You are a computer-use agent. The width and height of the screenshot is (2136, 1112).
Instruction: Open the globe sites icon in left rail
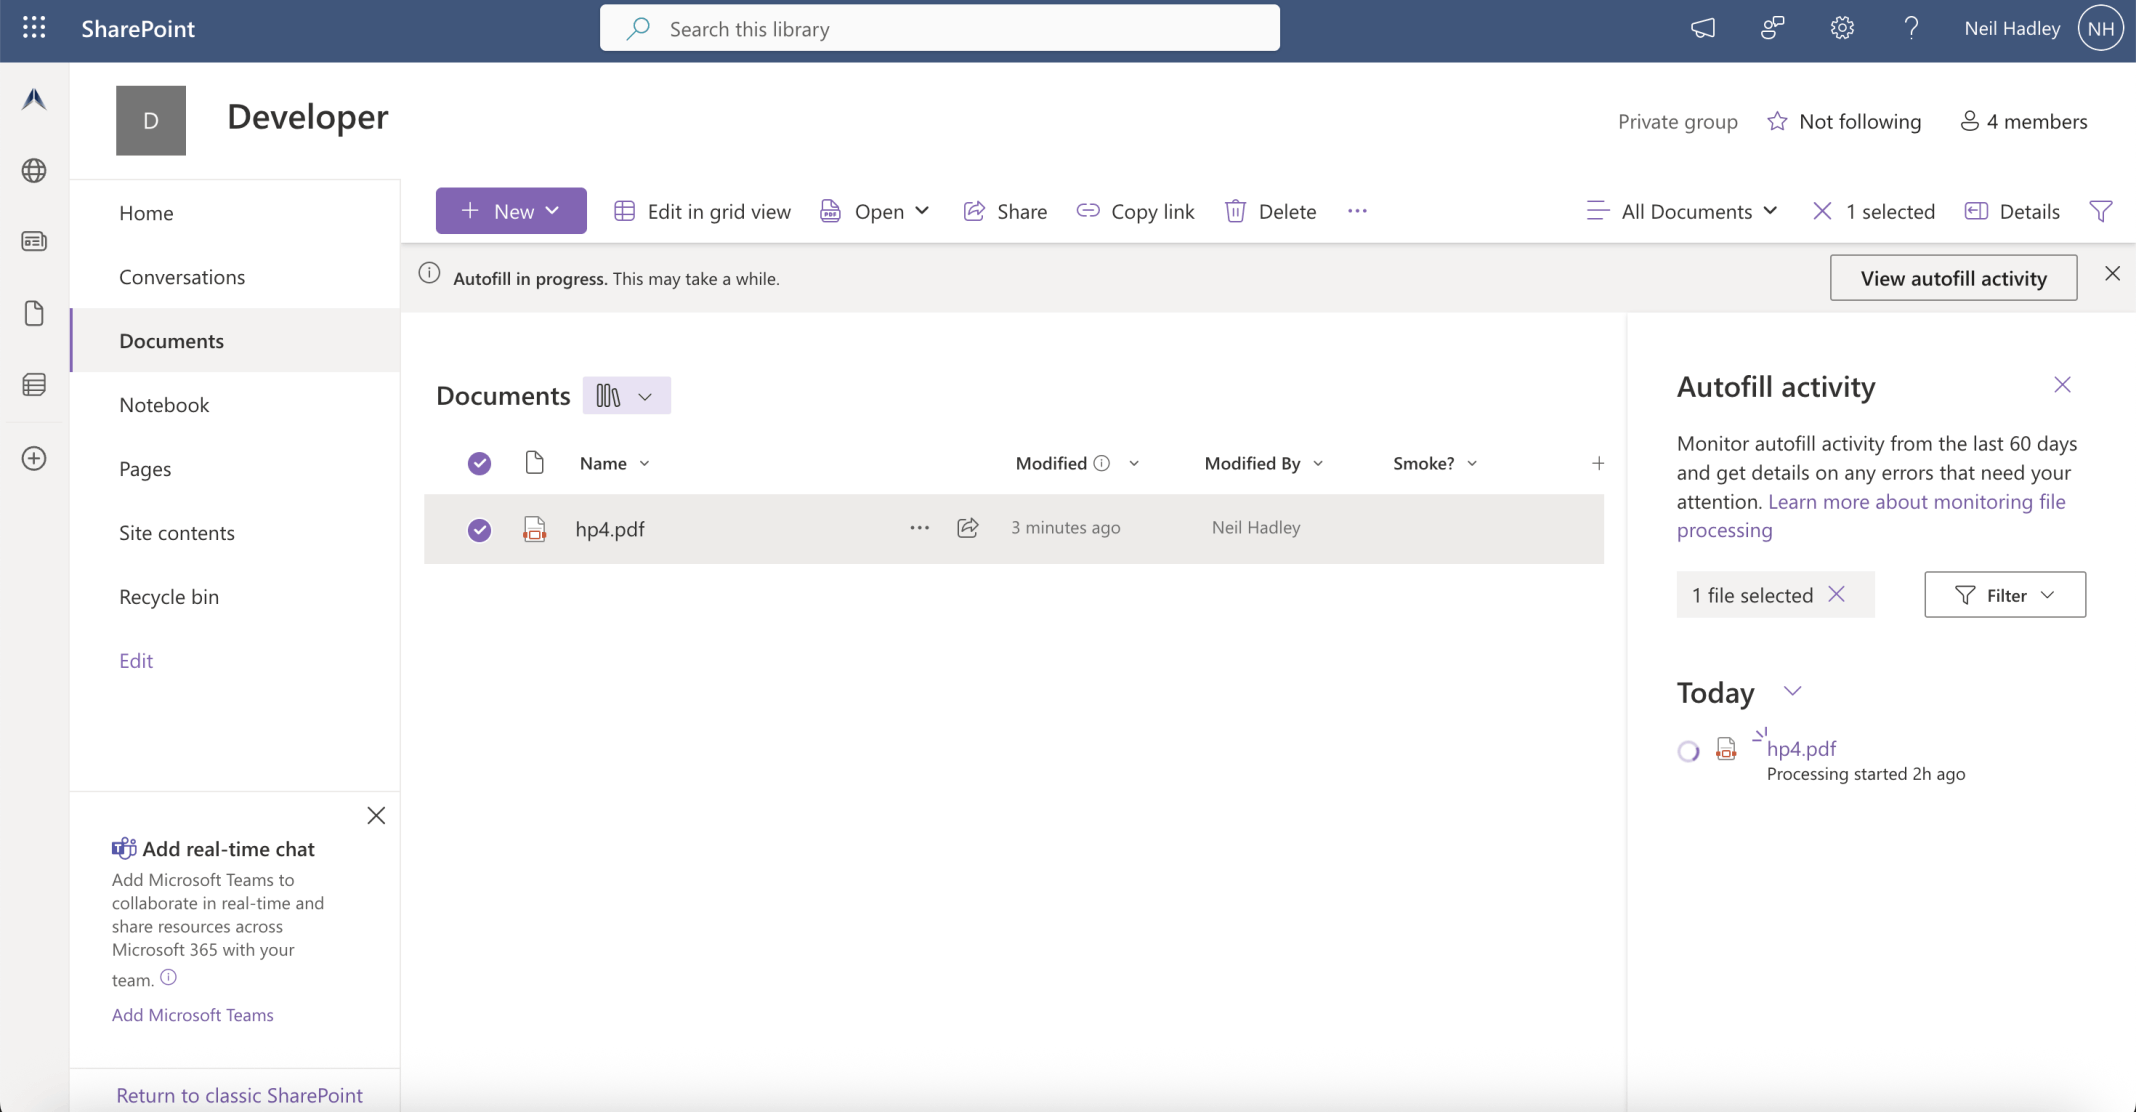pyautogui.click(x=34, y=171)
